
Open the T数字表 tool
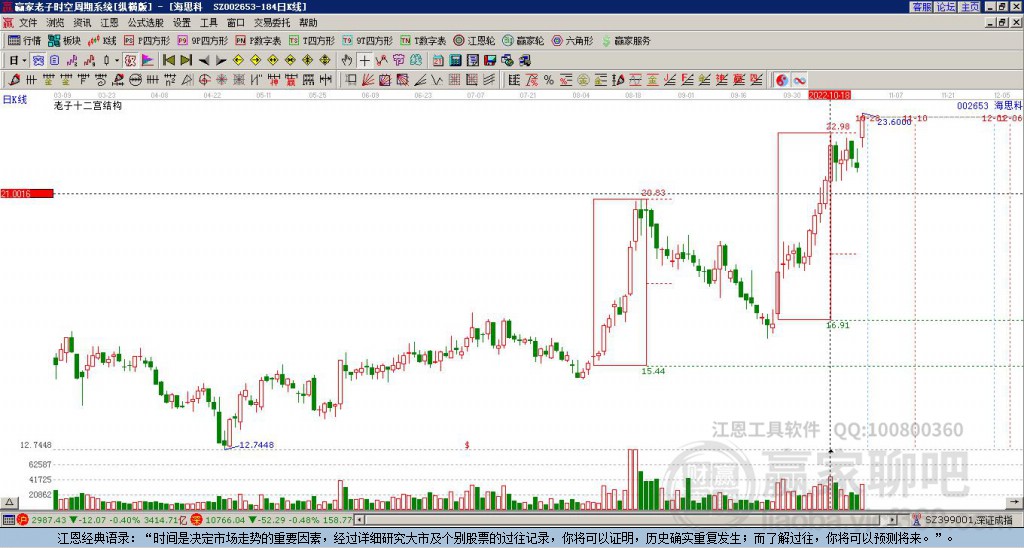coord(423,40)
